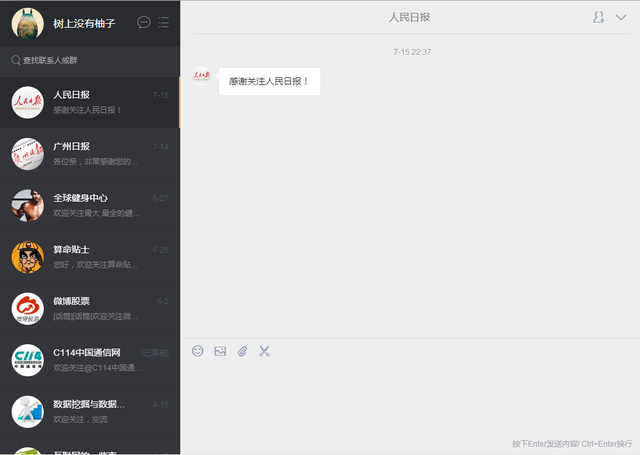Image resolution: width=640 pixels, height=455 pixels.
Task: Click the 7-15 22:37 timestamp
Action: pyautogui.click(x=412, y=52)
